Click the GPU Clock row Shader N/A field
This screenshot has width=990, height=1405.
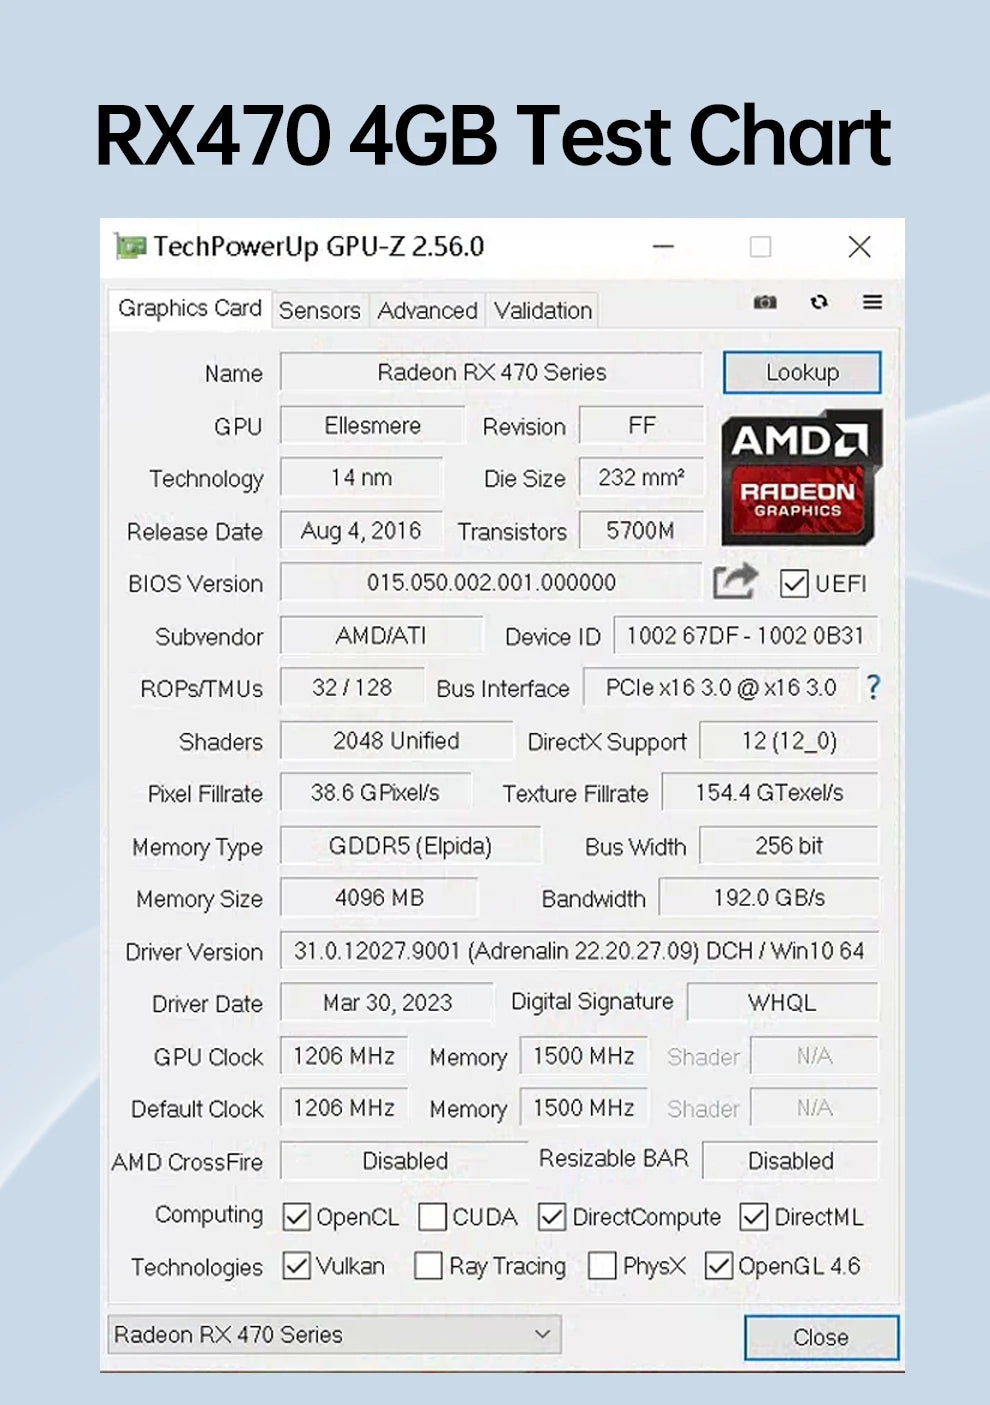tap(814, 1055)
